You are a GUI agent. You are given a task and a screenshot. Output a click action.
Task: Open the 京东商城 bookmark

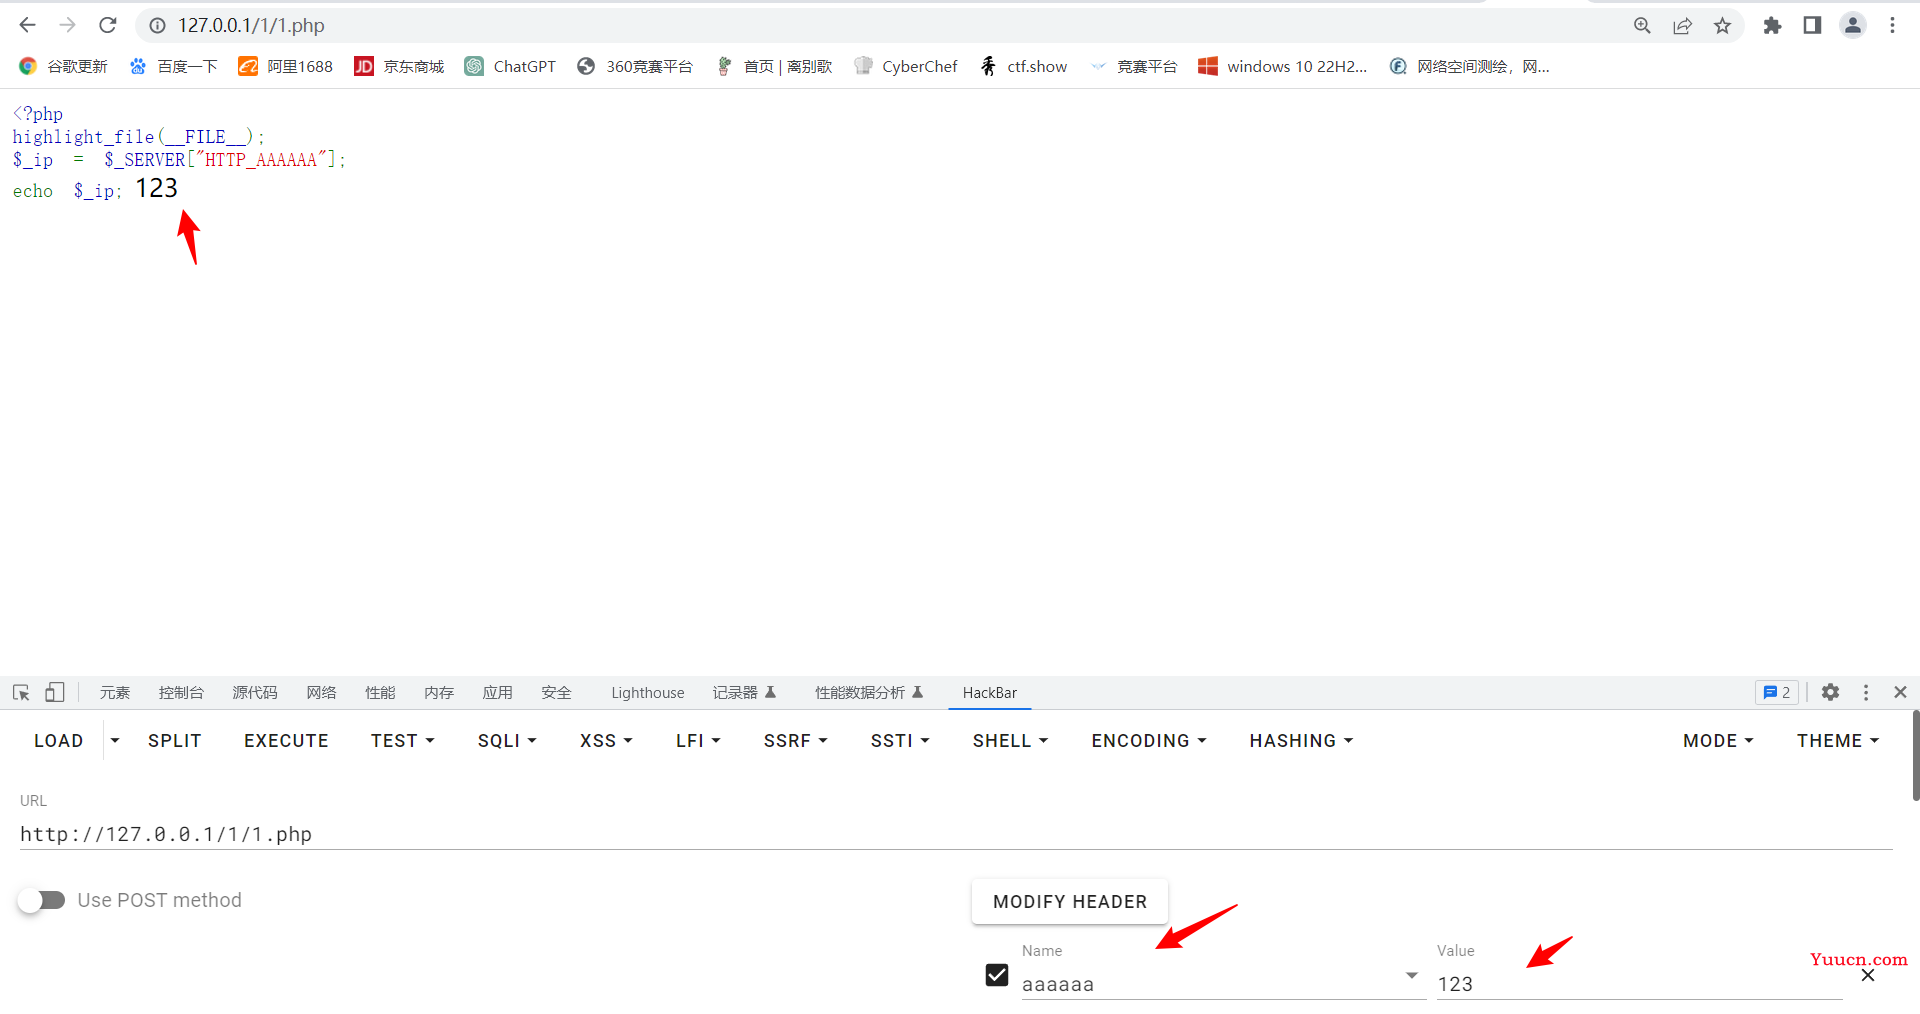point(399,66)
